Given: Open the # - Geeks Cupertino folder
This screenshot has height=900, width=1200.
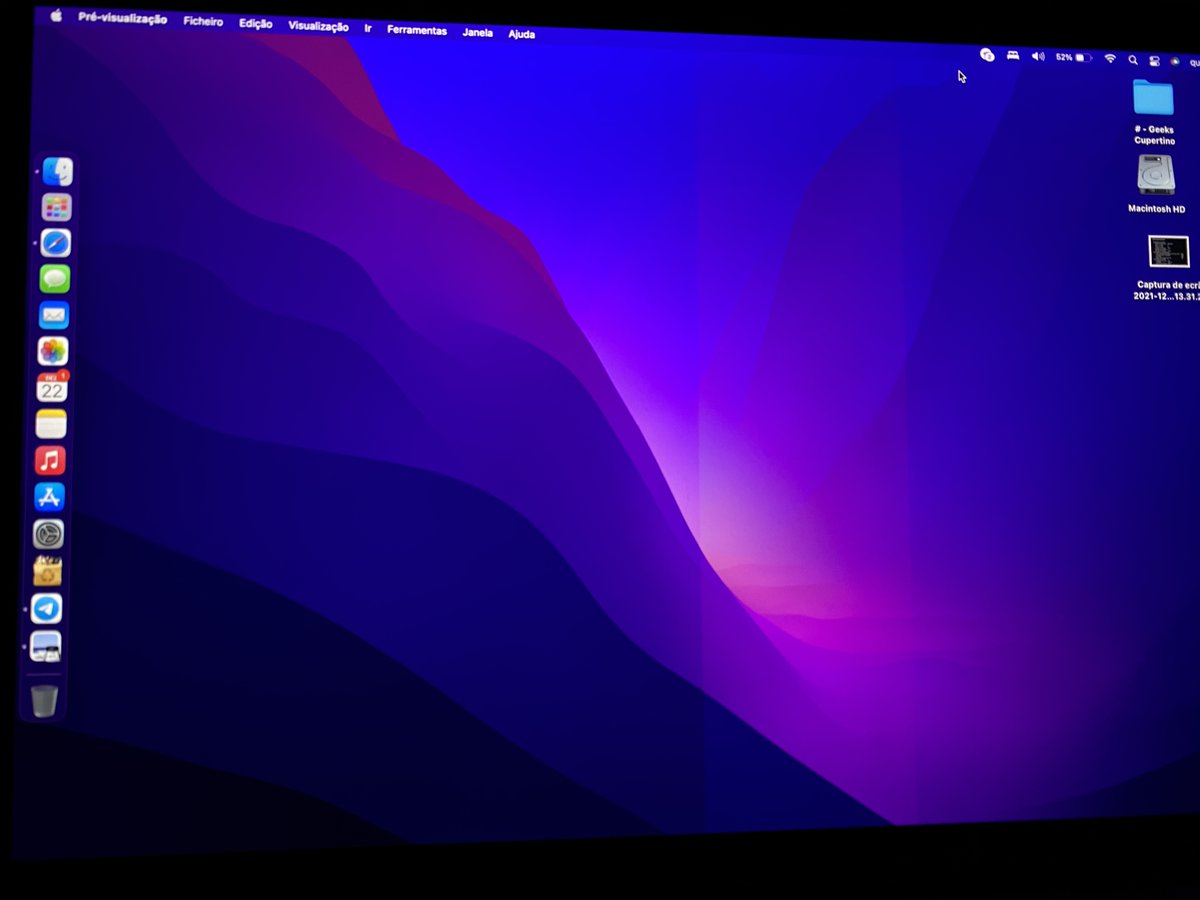Looking at the screenshot, I should (1153, 100).
